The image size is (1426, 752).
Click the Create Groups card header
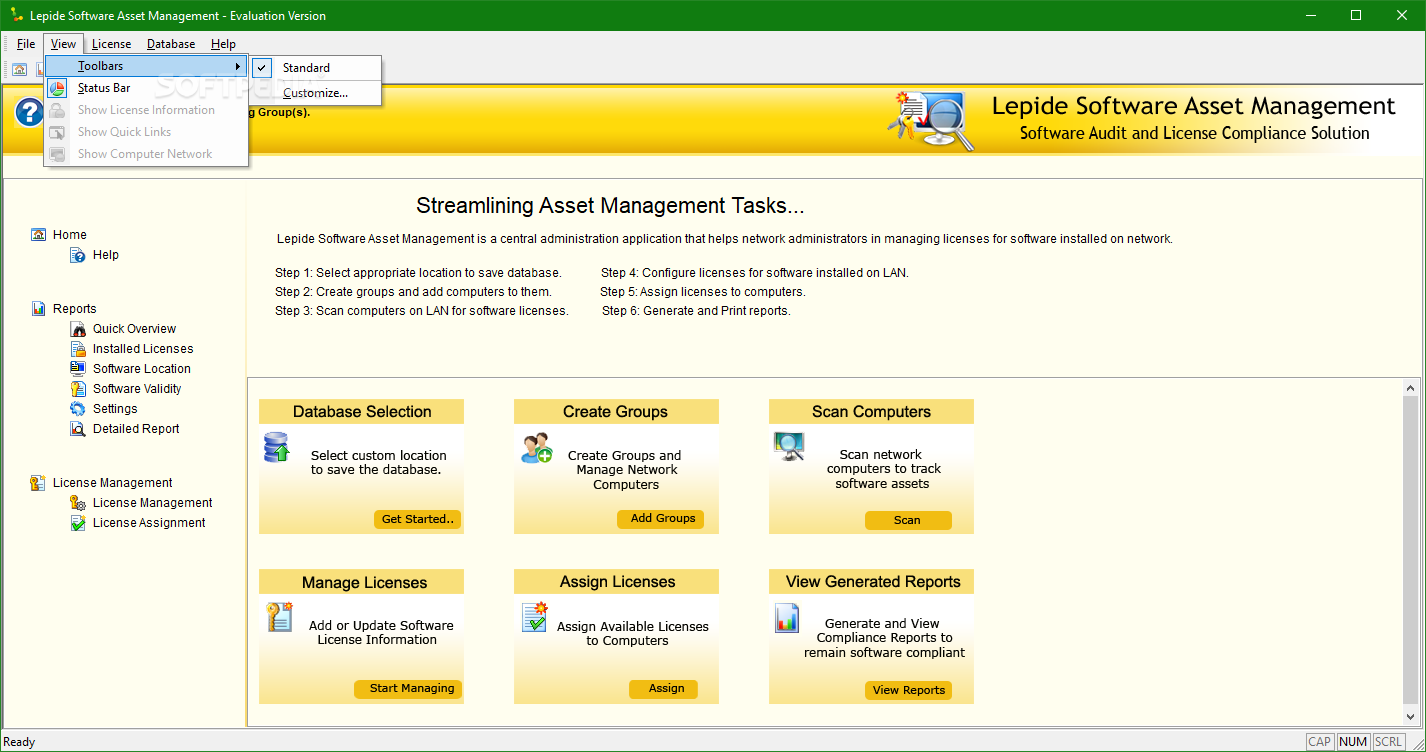coord(616,412)
